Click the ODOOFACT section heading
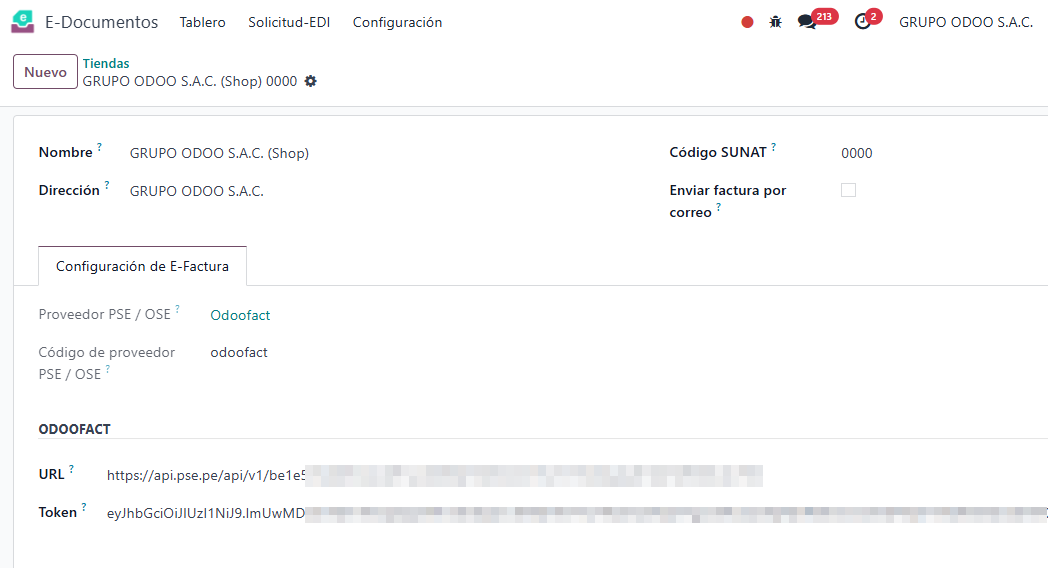Viewport: 1048px width, 568px height. tap(74, 429)
